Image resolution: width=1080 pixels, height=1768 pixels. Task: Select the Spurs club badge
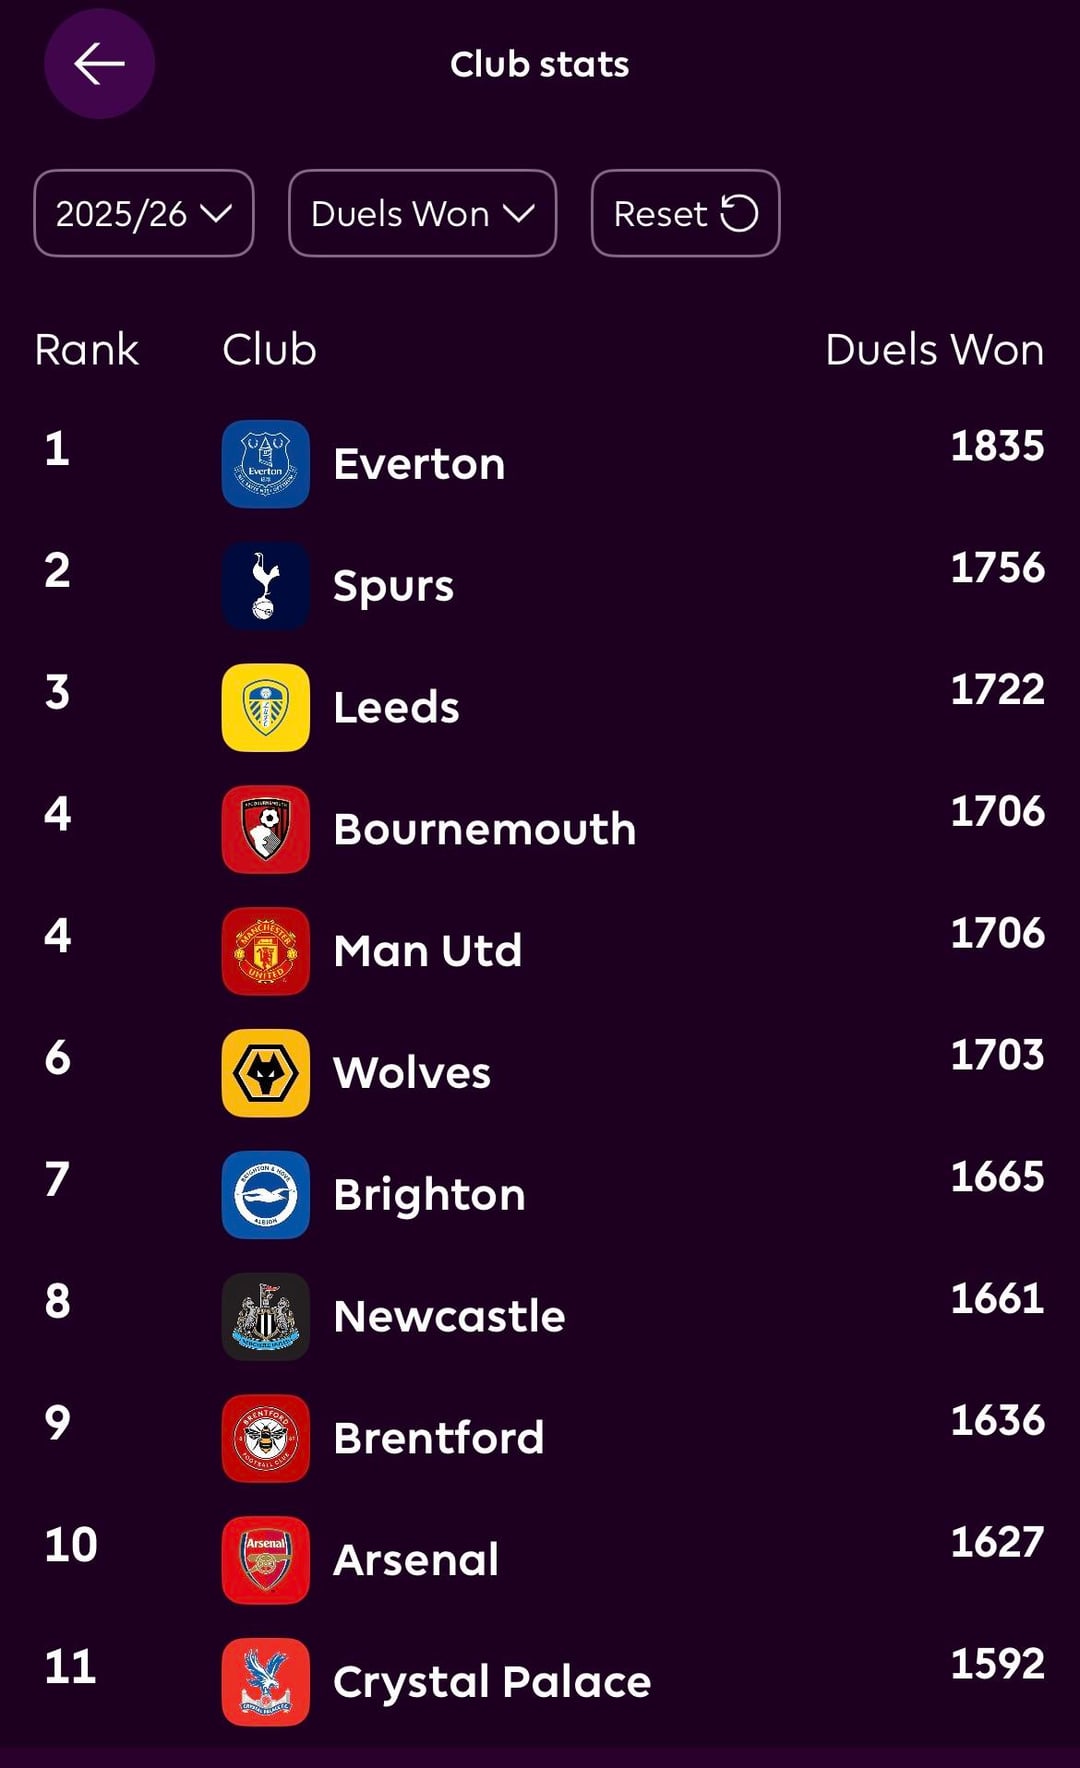pyautogui.click(x=265, y=586)
